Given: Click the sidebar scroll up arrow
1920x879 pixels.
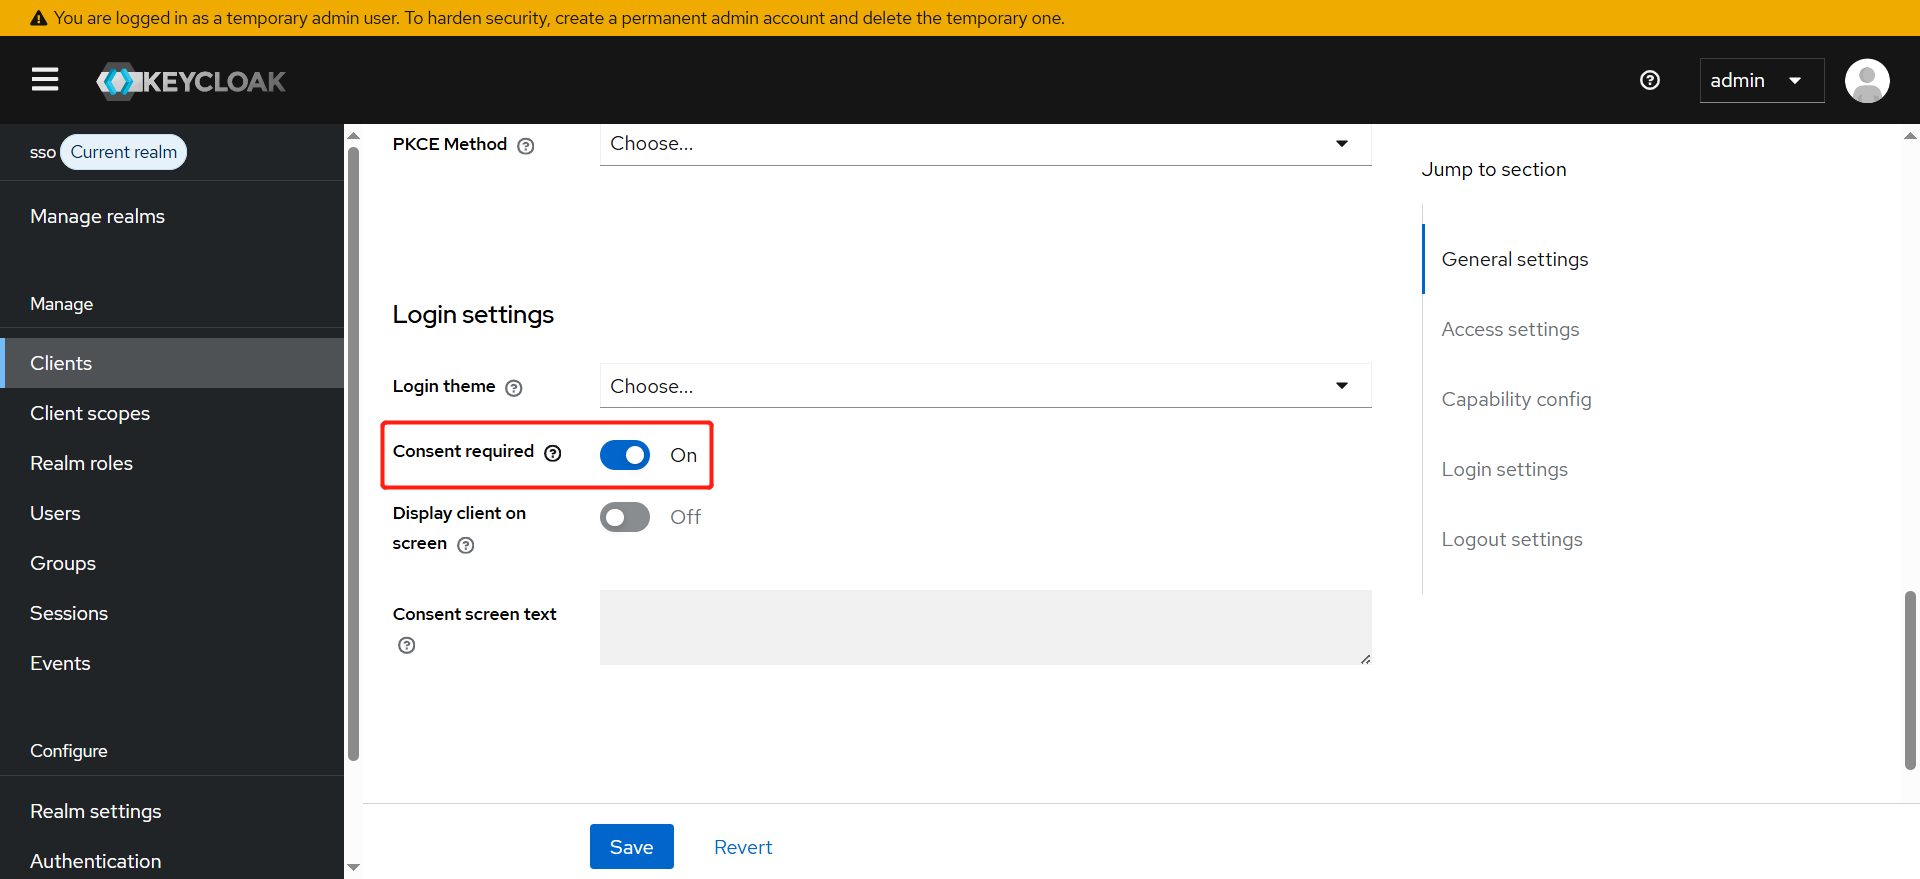Looking at the screenshot, I should point(353,136).
